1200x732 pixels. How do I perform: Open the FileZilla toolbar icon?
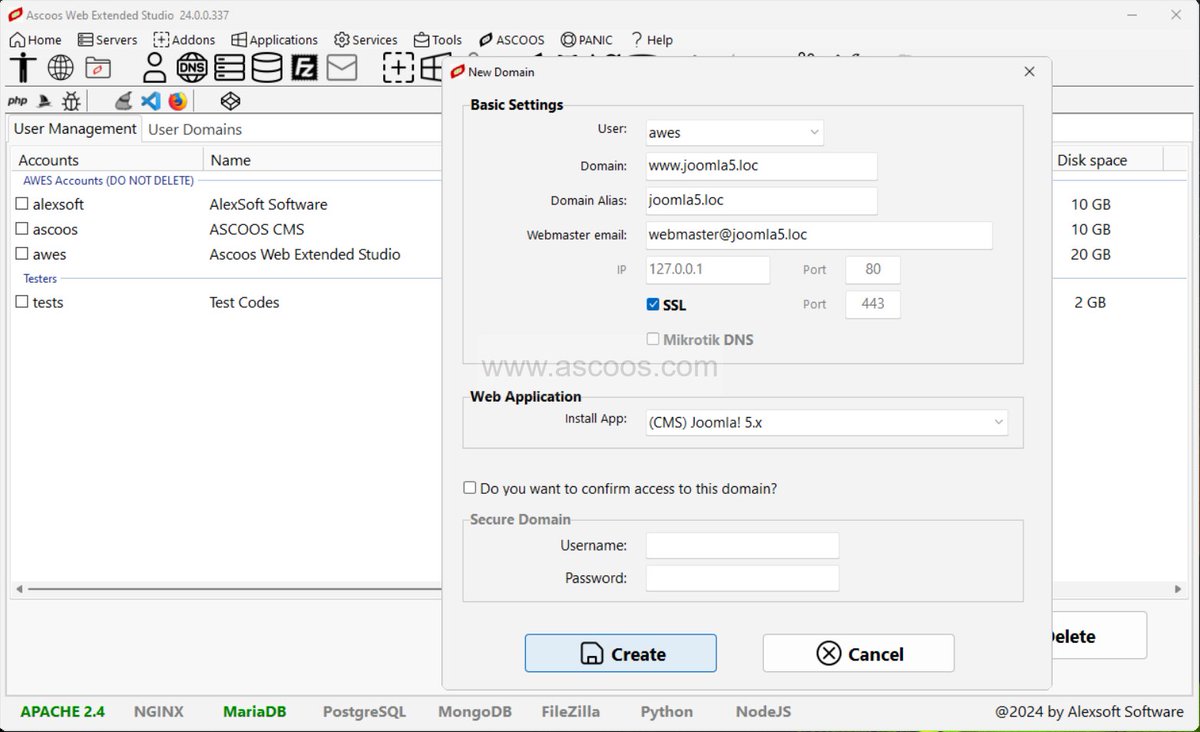click(x=304, y=68)
